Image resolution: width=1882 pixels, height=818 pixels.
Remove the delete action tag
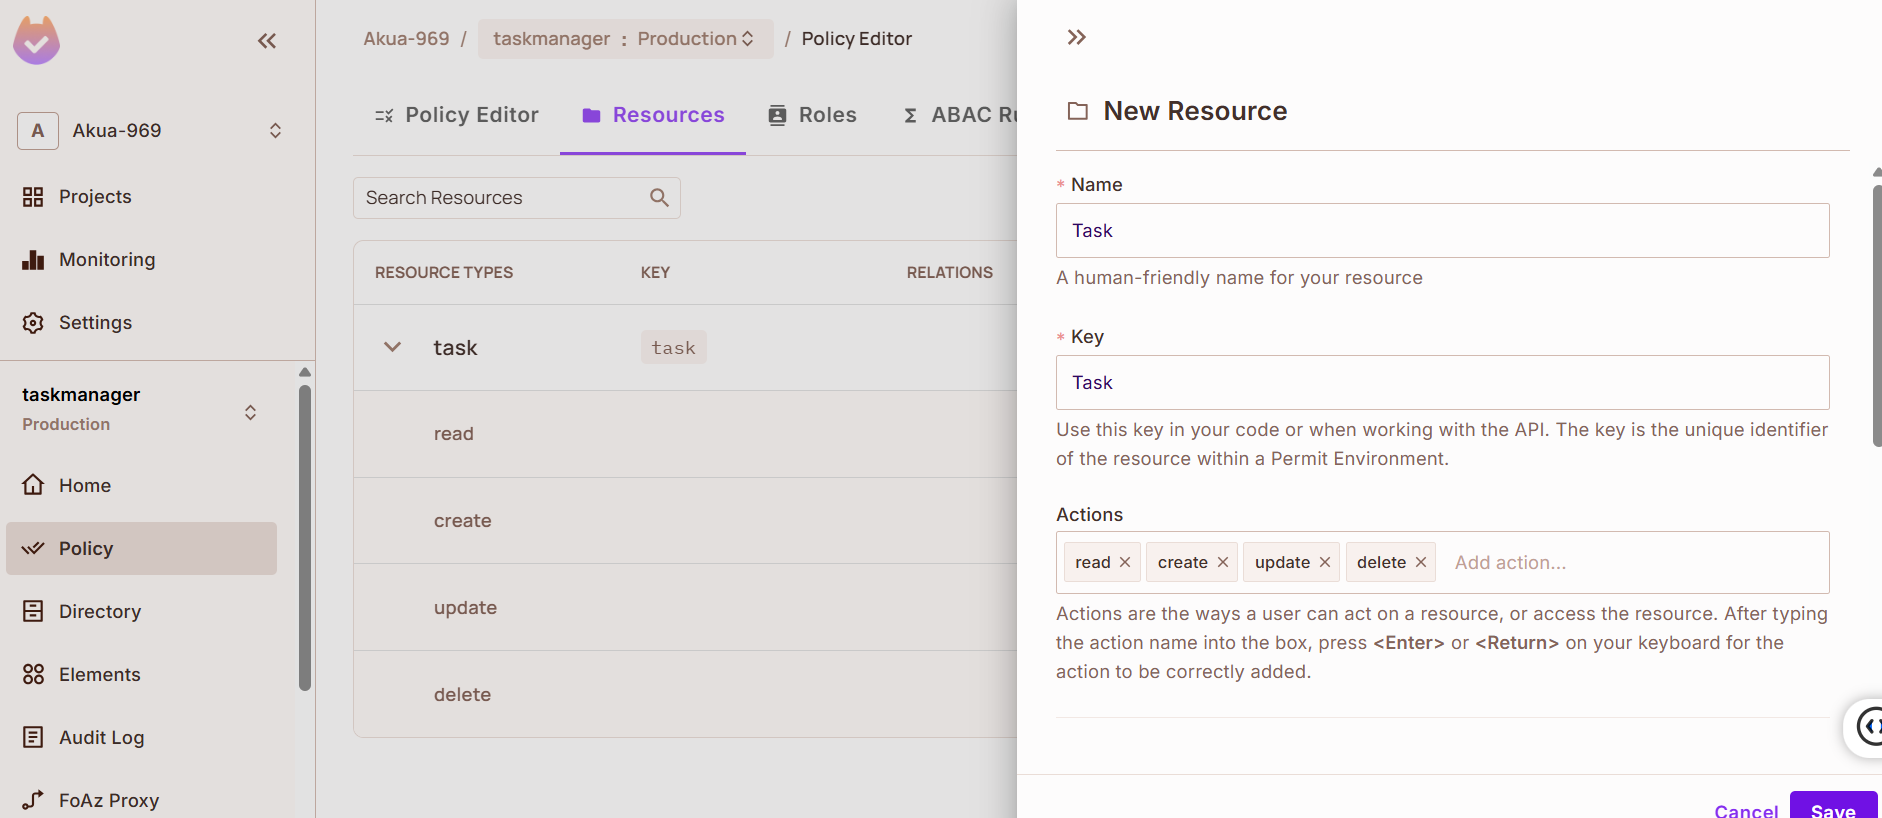pyautogui.click(x=1421, y=562)
